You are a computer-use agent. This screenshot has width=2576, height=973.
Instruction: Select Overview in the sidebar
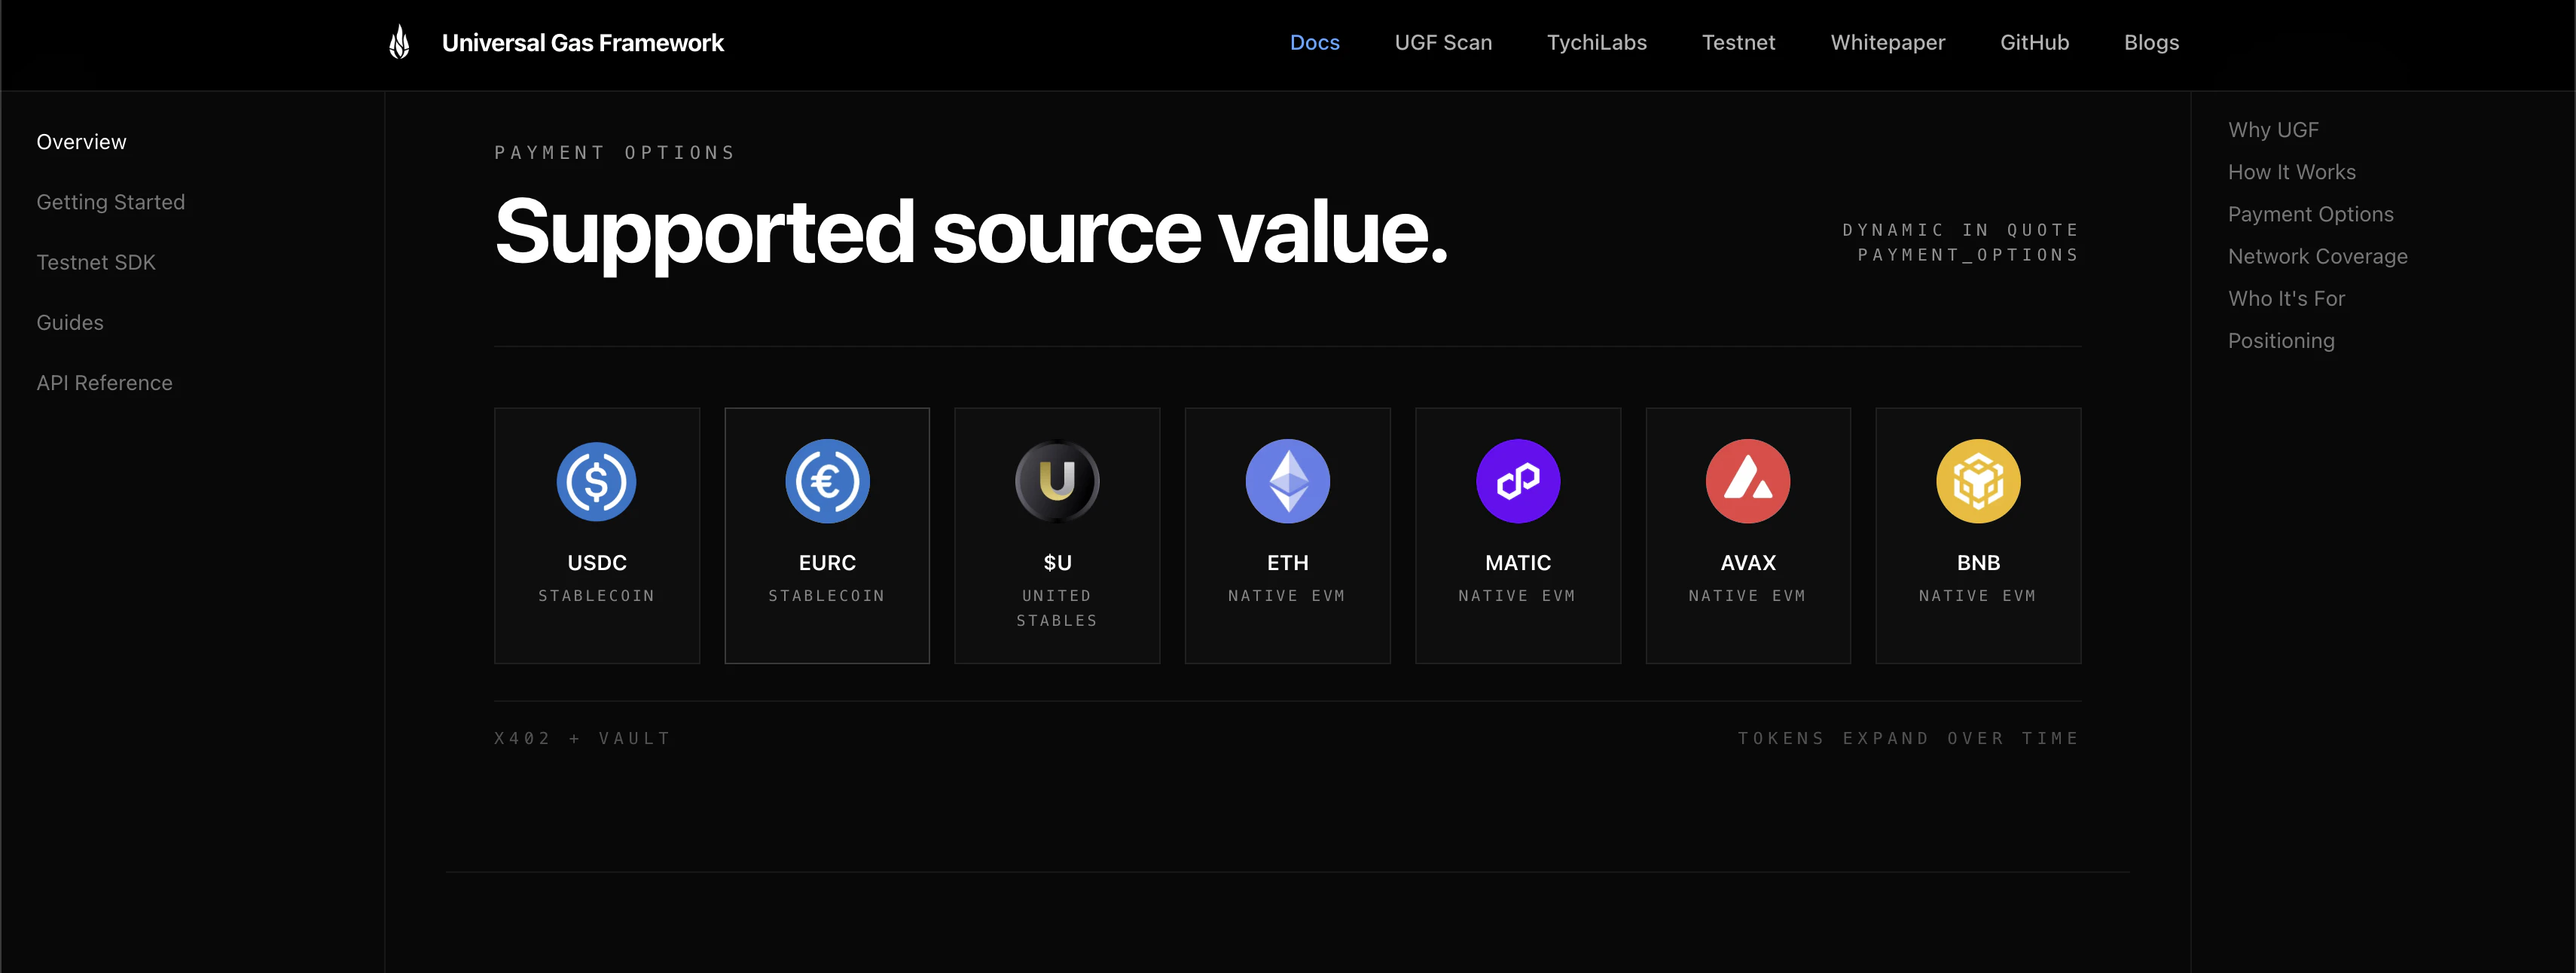pyautogui.click(x=81, y=141)
